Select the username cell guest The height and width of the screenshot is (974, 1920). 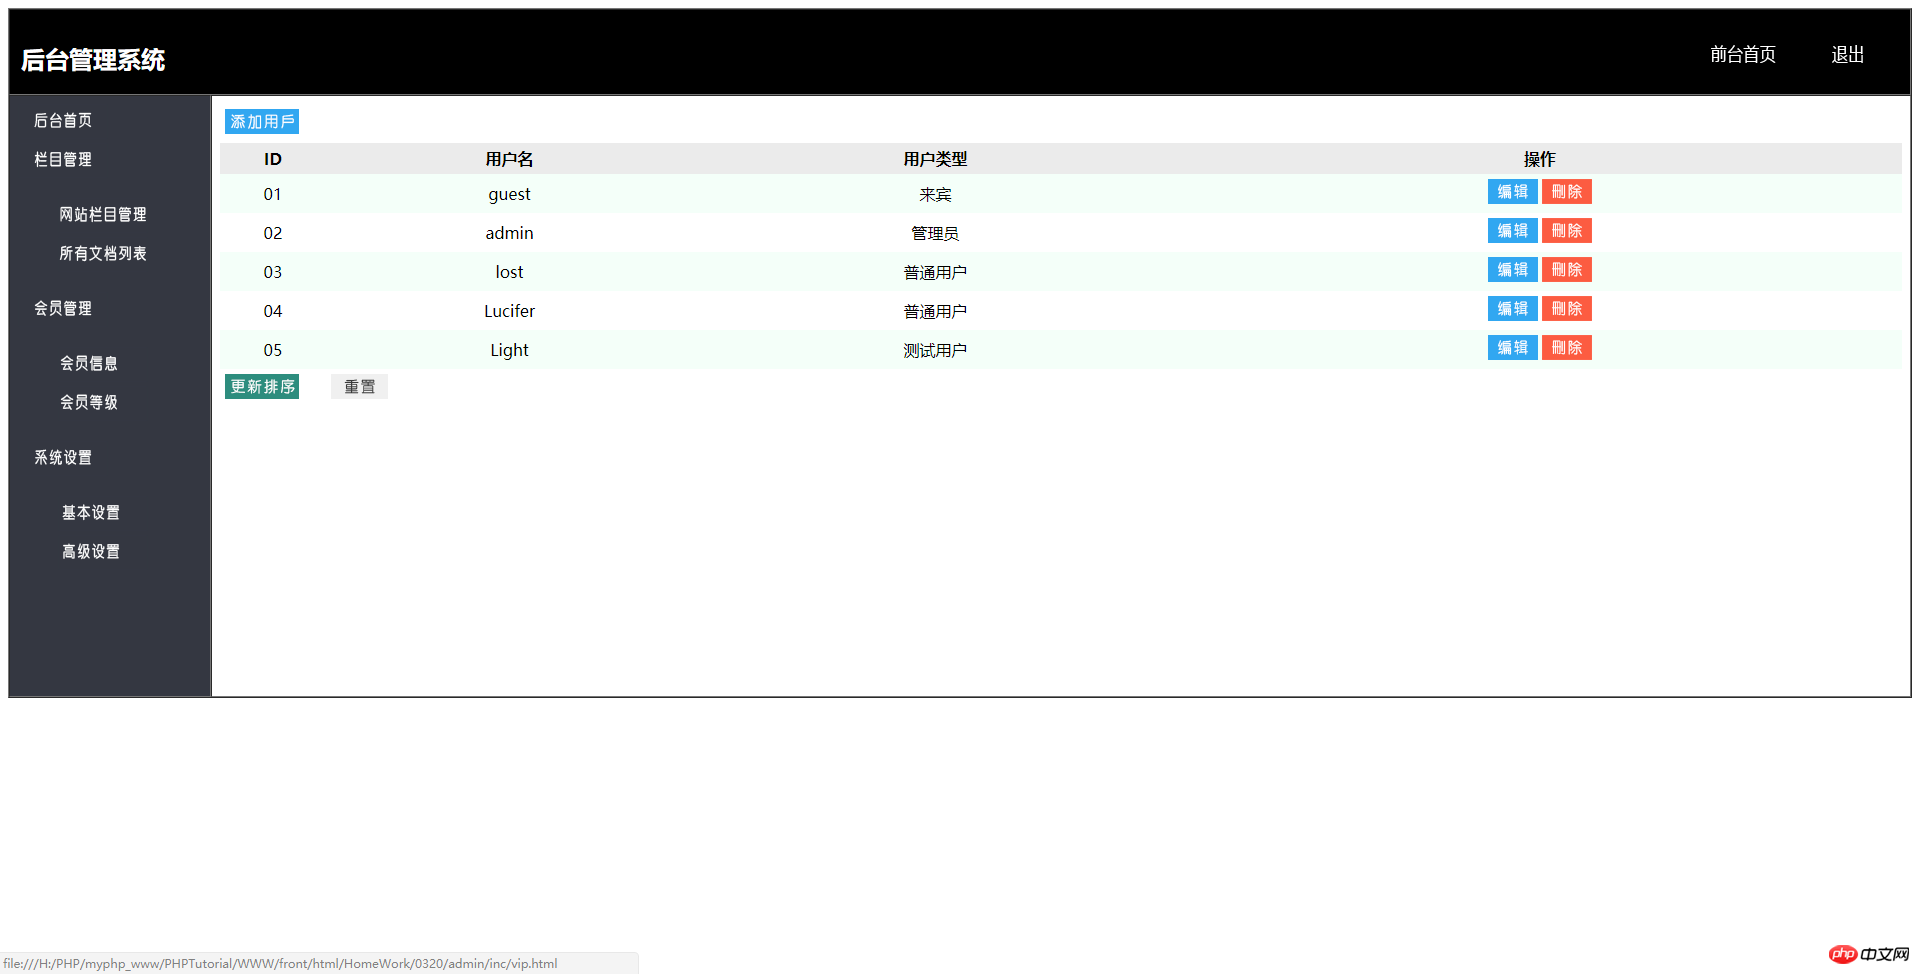pyautogui.click(x=509, y=195)
